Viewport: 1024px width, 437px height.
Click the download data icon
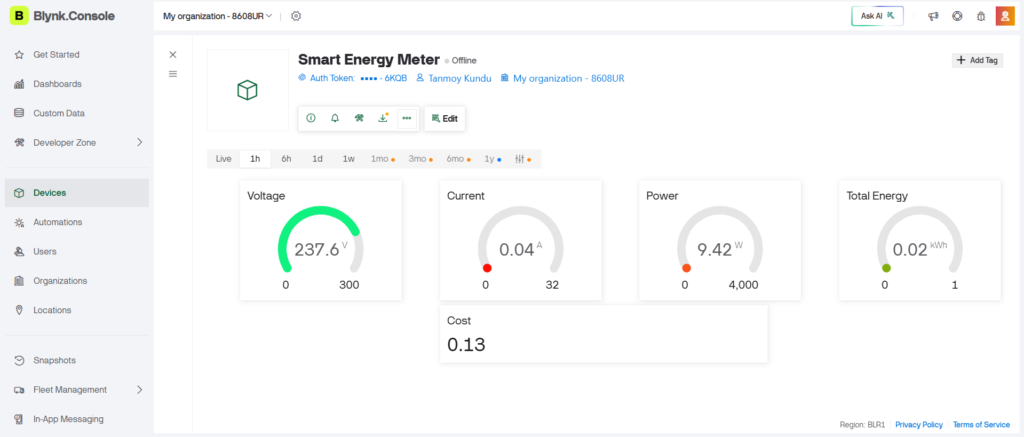(383, 118)
